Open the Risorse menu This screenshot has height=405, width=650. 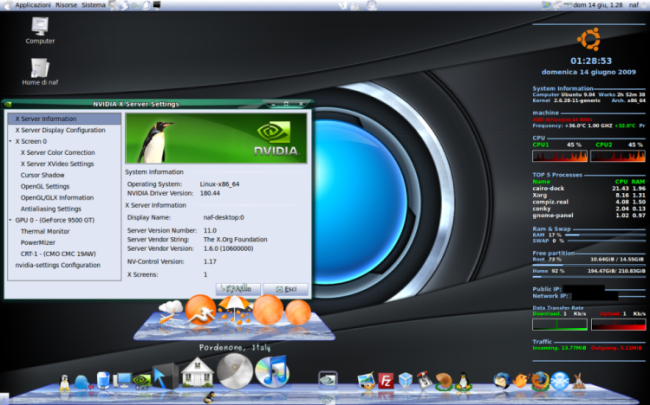pos(66,5)
